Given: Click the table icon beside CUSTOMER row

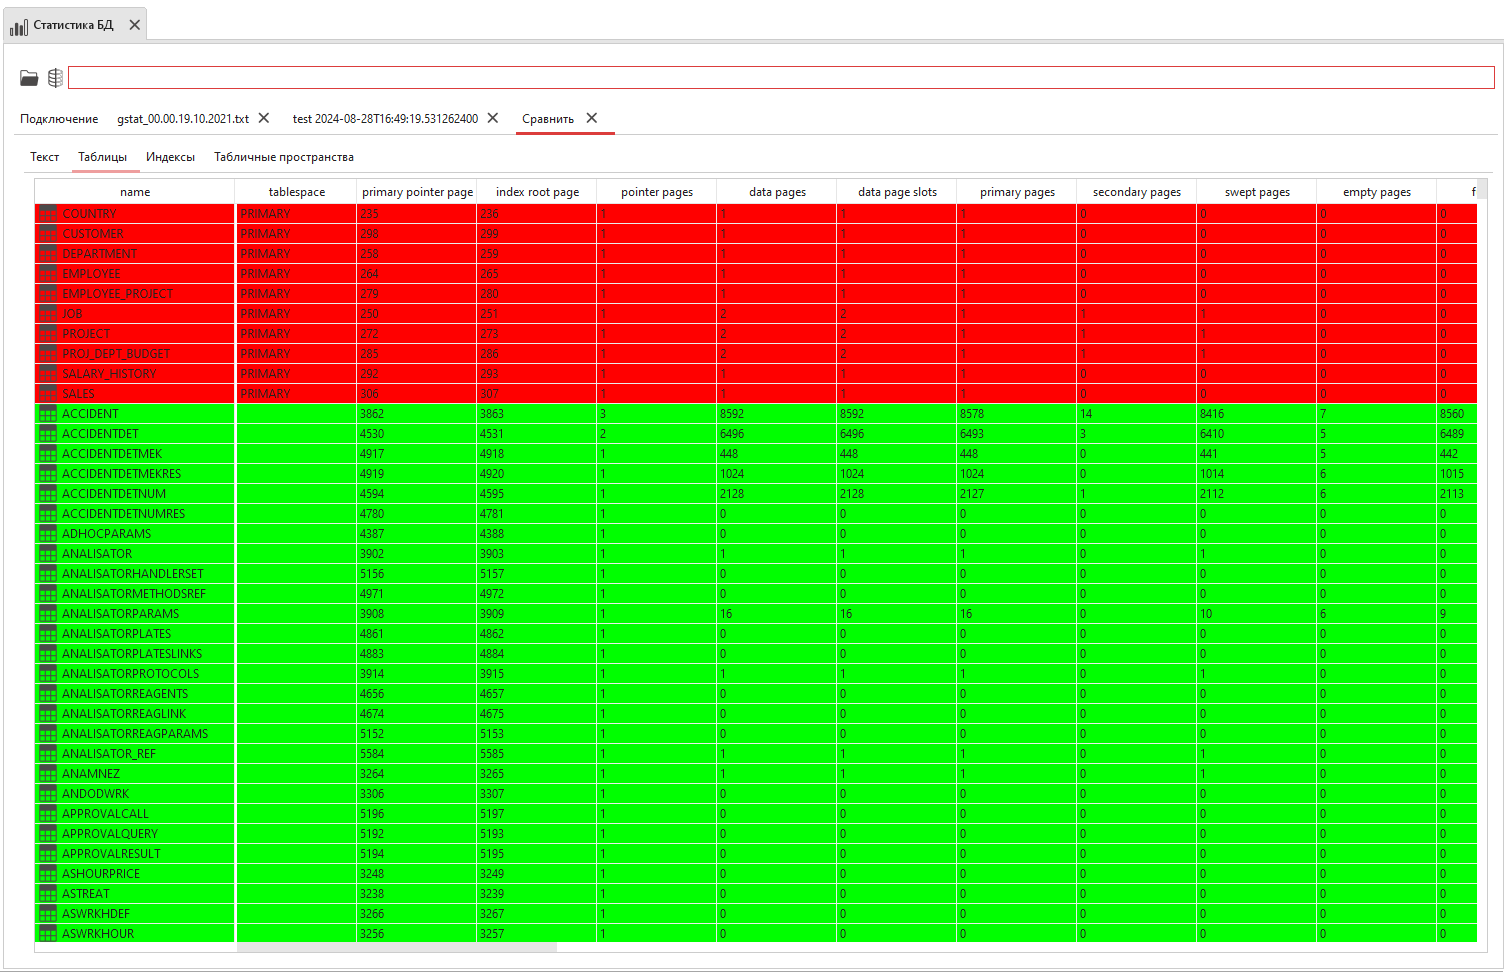Looking at the screenshot, I should (47, 233).
